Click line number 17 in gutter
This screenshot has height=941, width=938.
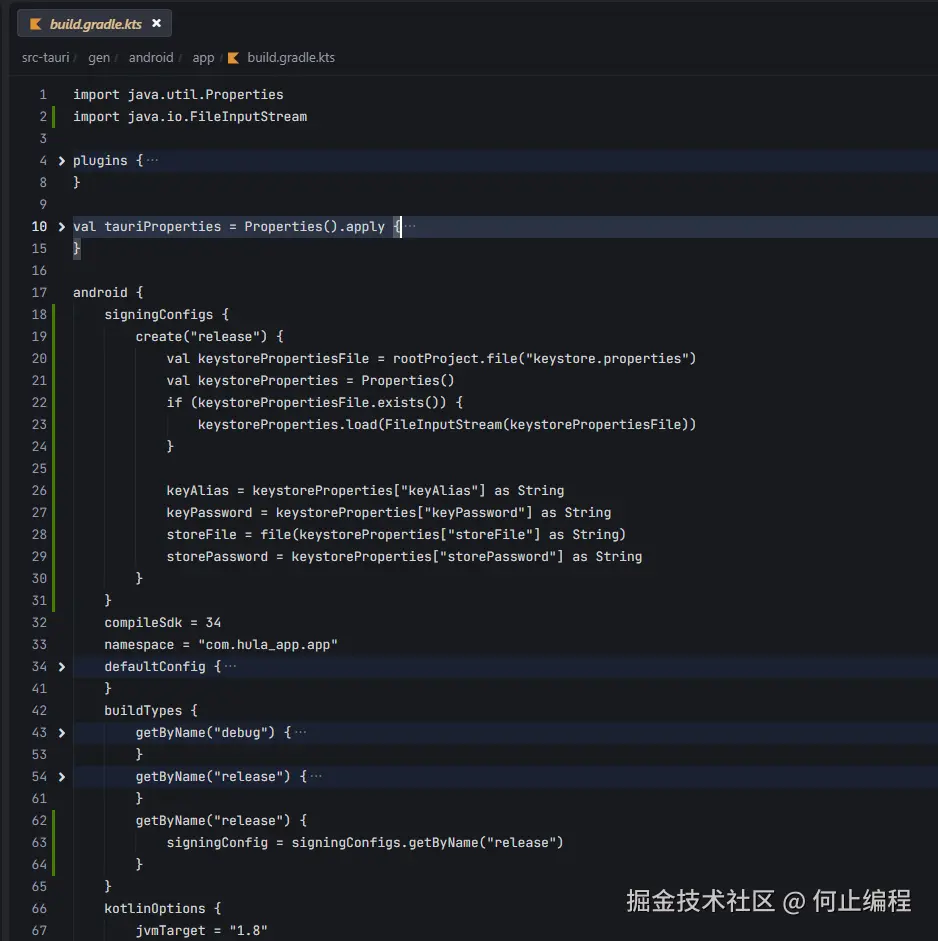[x=39, y=293]
